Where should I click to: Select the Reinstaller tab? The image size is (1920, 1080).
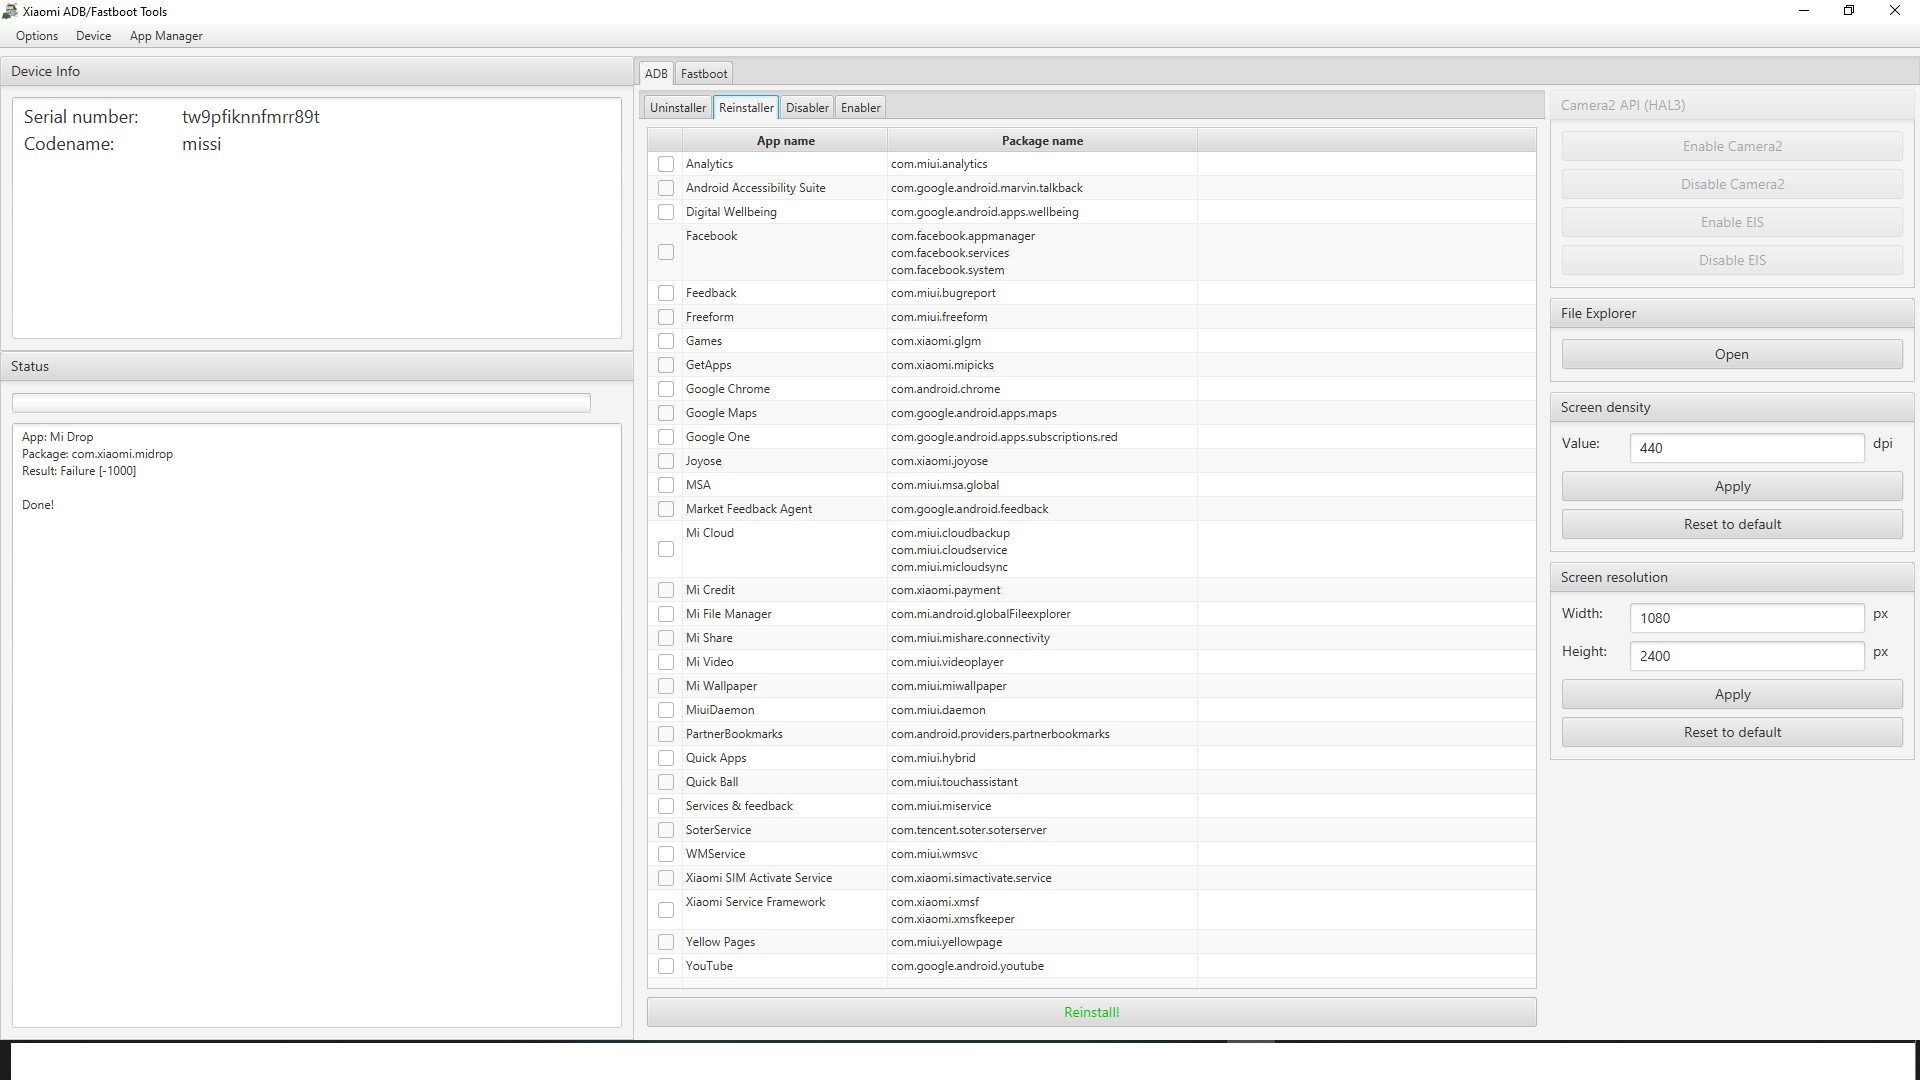(x=746, y=107)
